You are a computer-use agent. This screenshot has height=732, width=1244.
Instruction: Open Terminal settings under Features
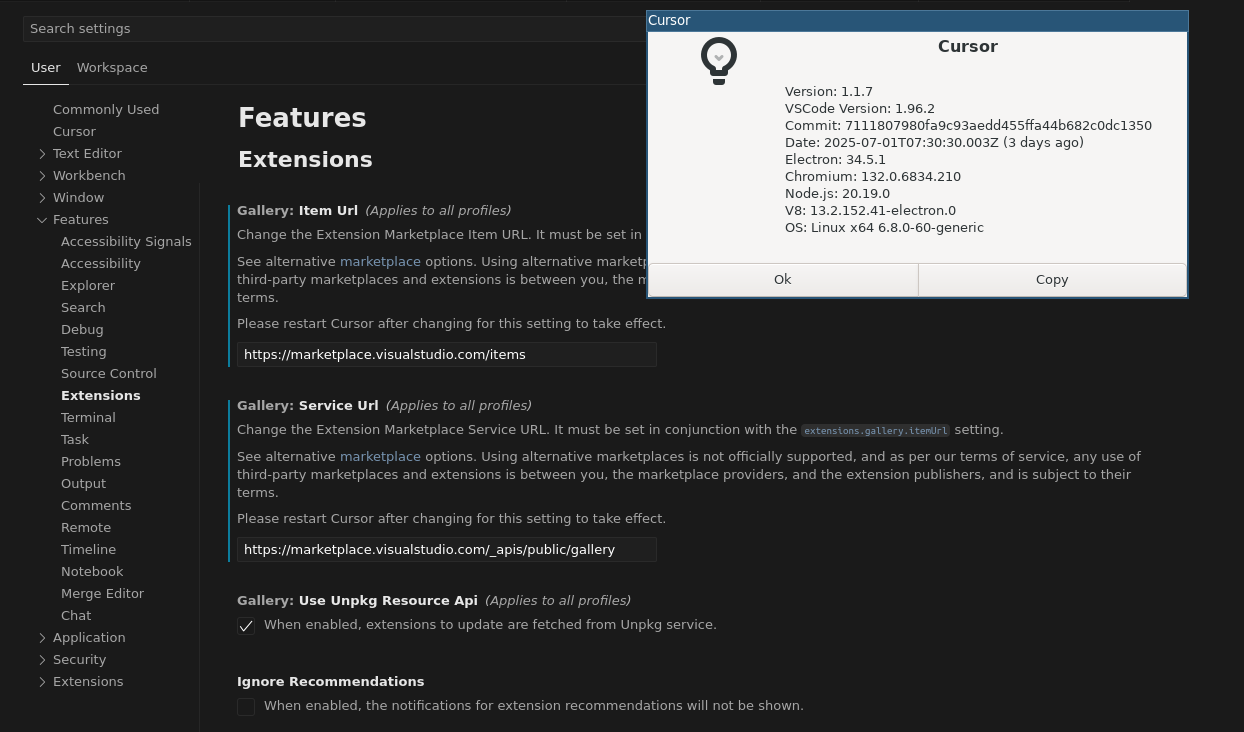coord(88,418)
